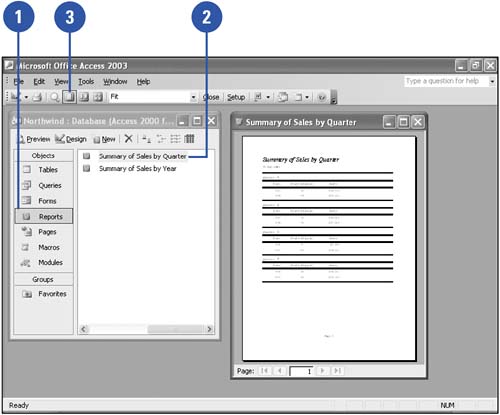The image size is (500, 415).
Task: Click the Print icon in the toolbar
Action: pyautogui.click(x=37, y=97)
